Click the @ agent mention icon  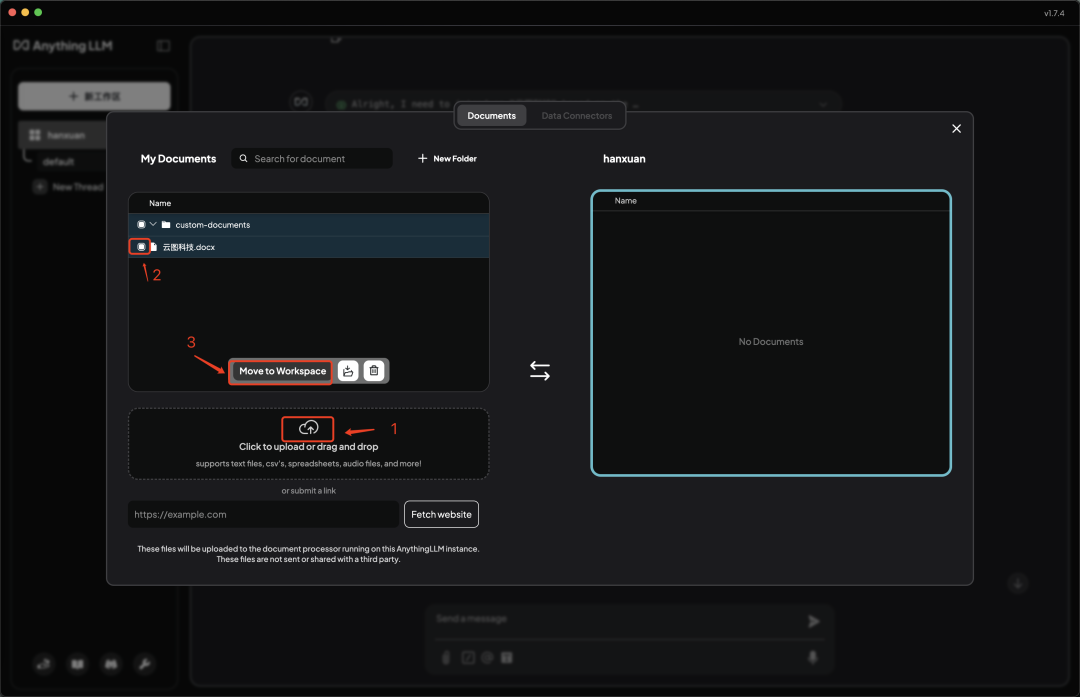click(x=487, y=658)
